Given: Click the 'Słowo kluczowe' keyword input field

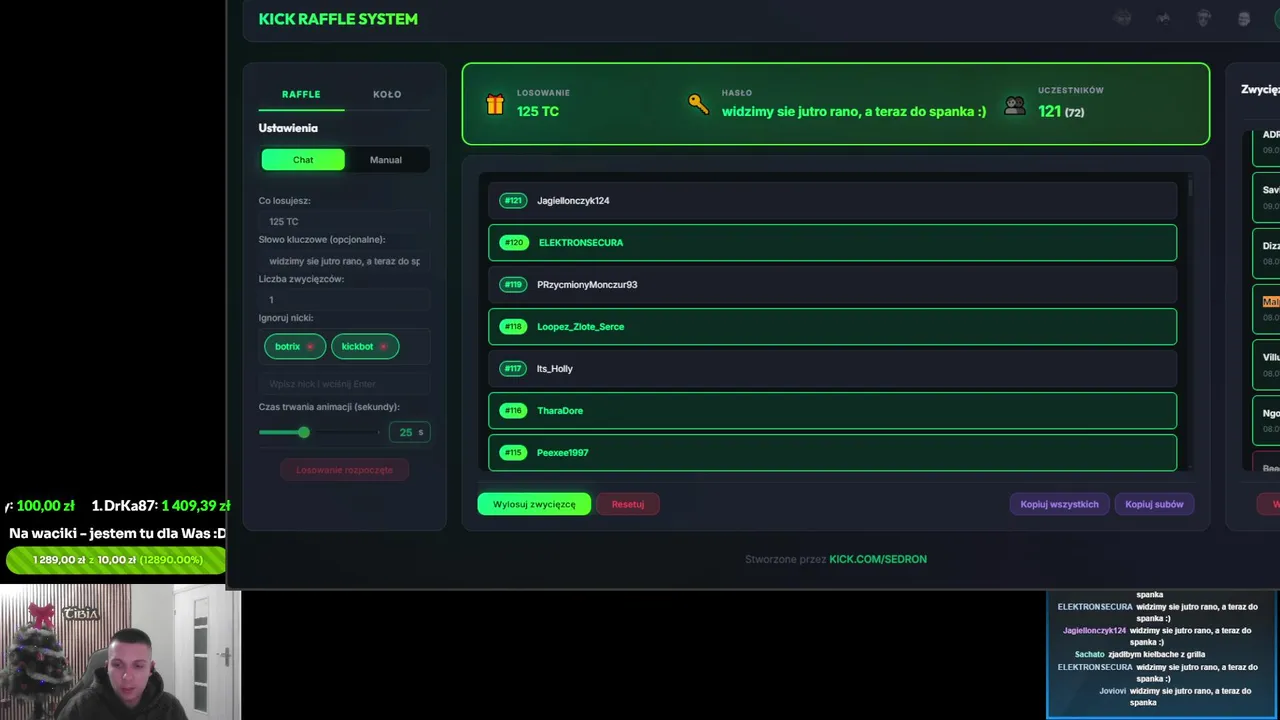Looking at the screenshot, I should coord(344,261).
